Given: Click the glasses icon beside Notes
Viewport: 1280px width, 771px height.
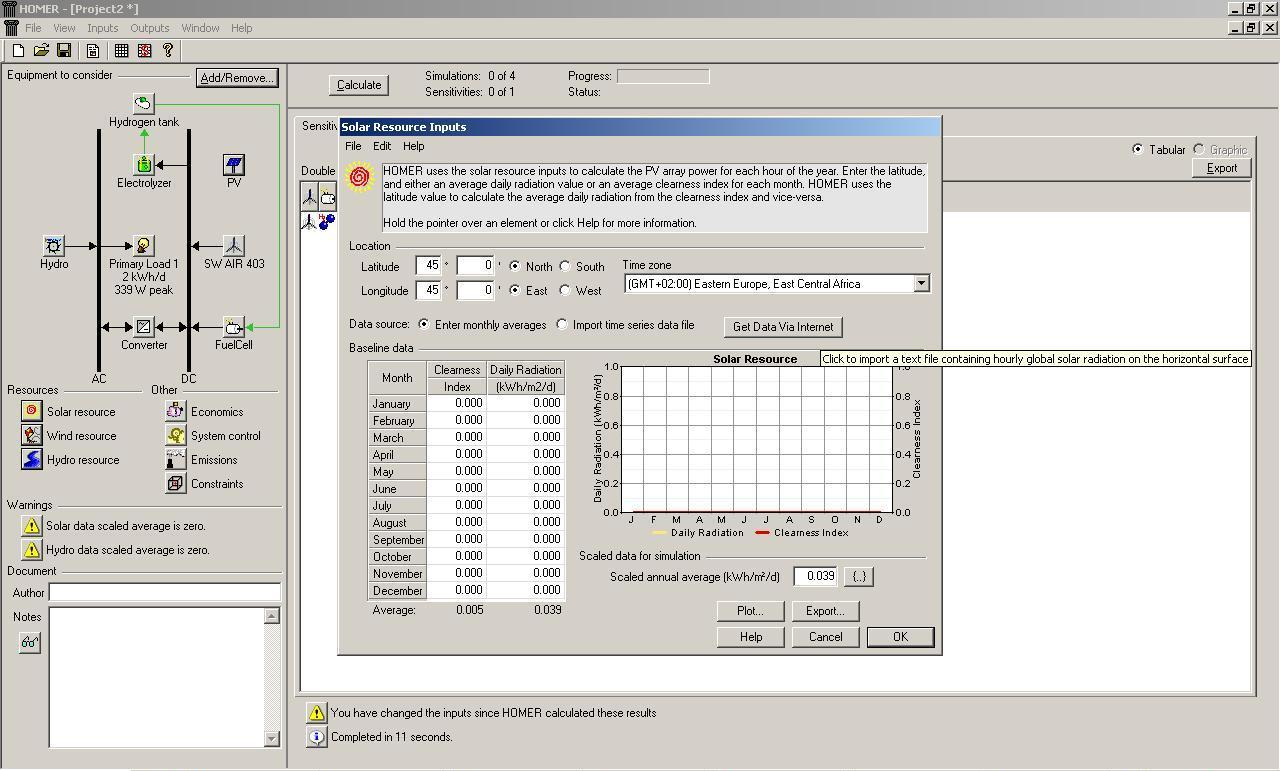Looking at the screenshot, I should click(29, 643).
